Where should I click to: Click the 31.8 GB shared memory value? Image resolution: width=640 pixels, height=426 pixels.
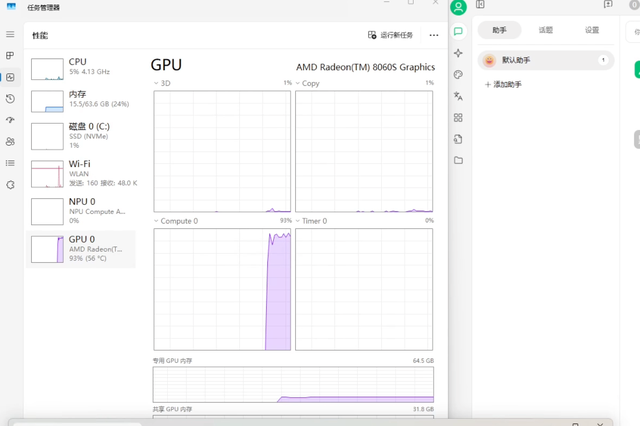(423, 409)
